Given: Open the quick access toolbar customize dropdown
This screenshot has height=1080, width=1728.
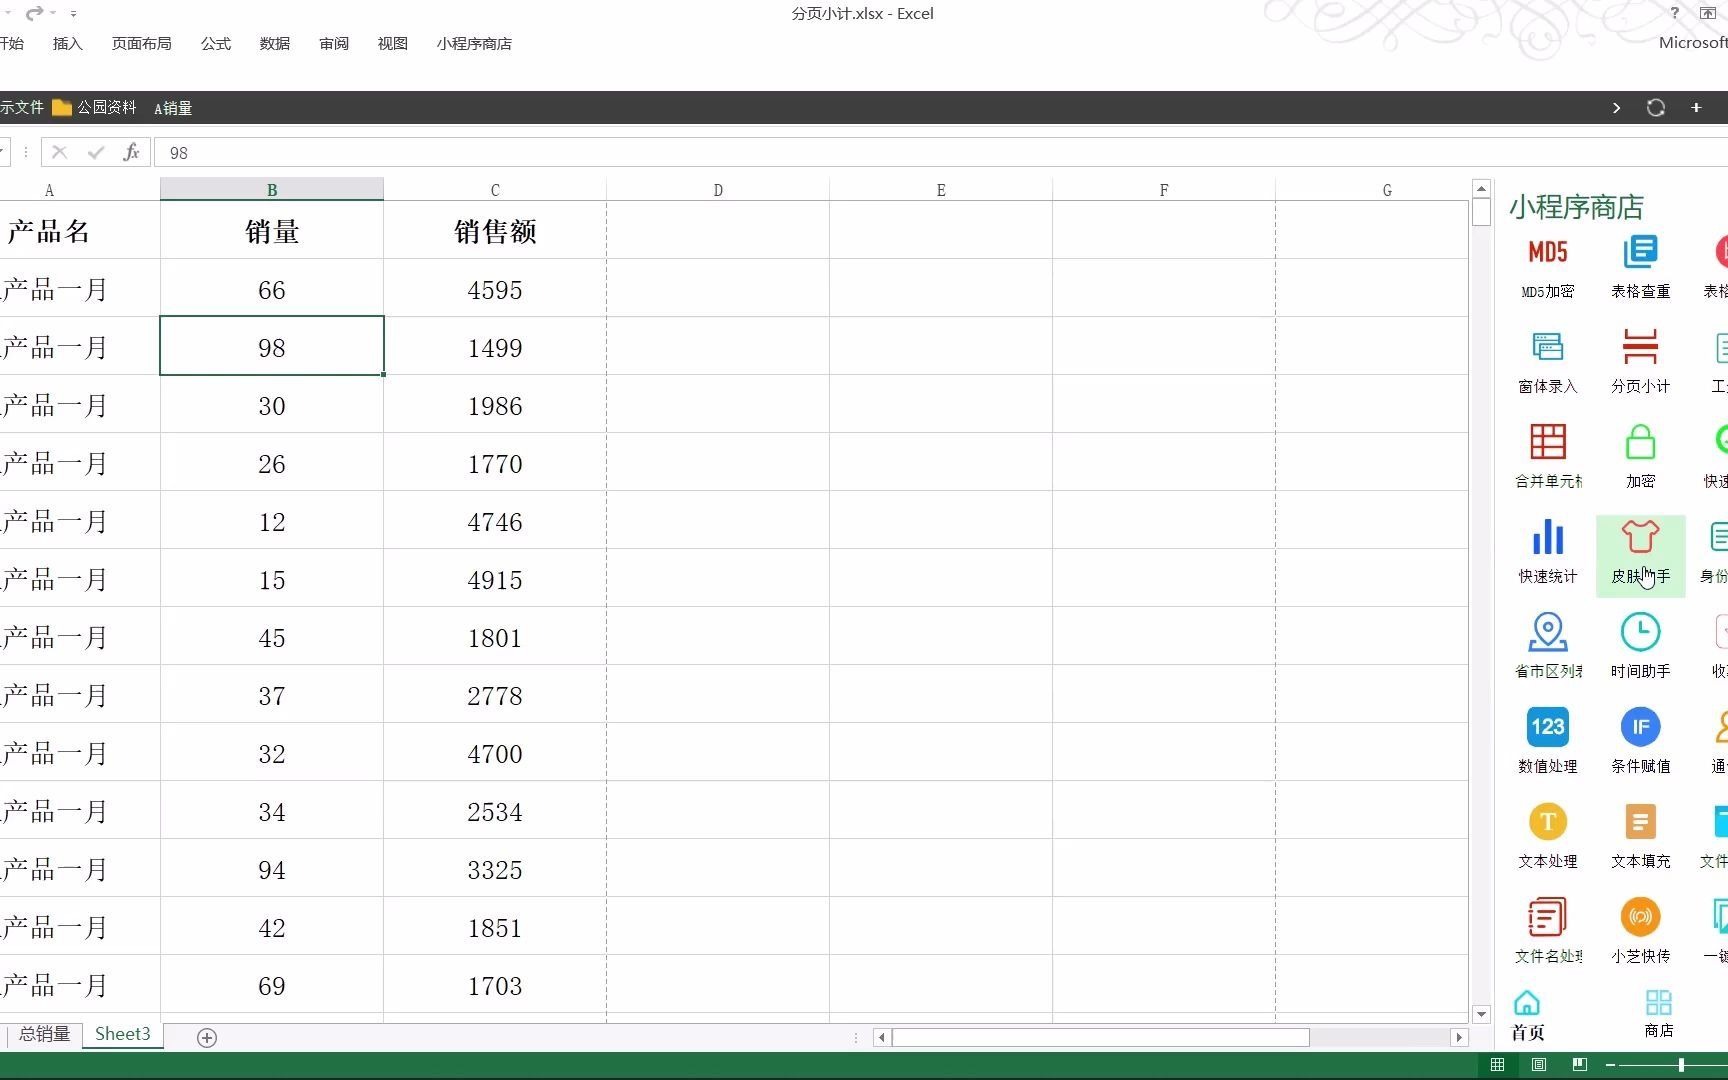Looking at the screenshot, I should click(73, 14).
